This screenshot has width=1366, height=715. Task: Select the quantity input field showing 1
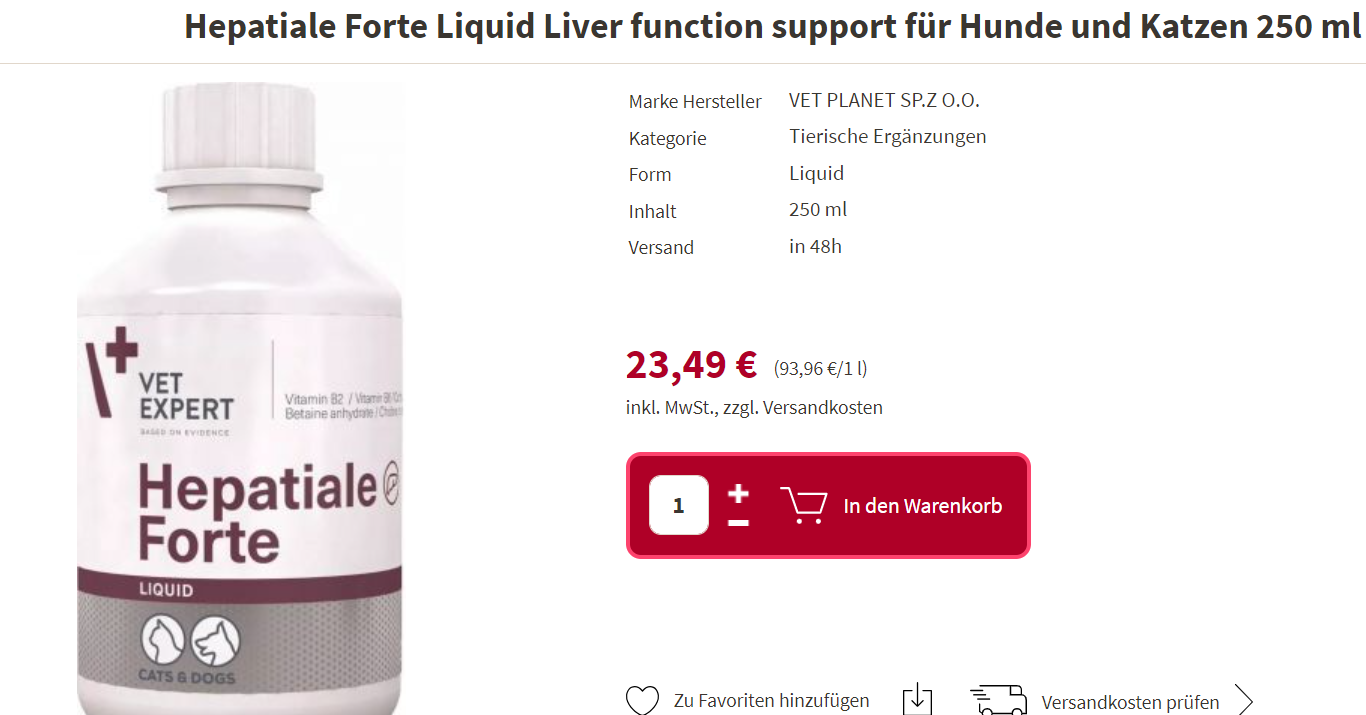click(679, 505)
